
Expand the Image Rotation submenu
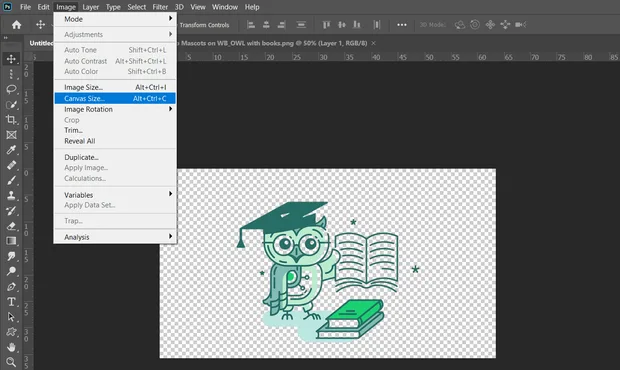(115, 109)
